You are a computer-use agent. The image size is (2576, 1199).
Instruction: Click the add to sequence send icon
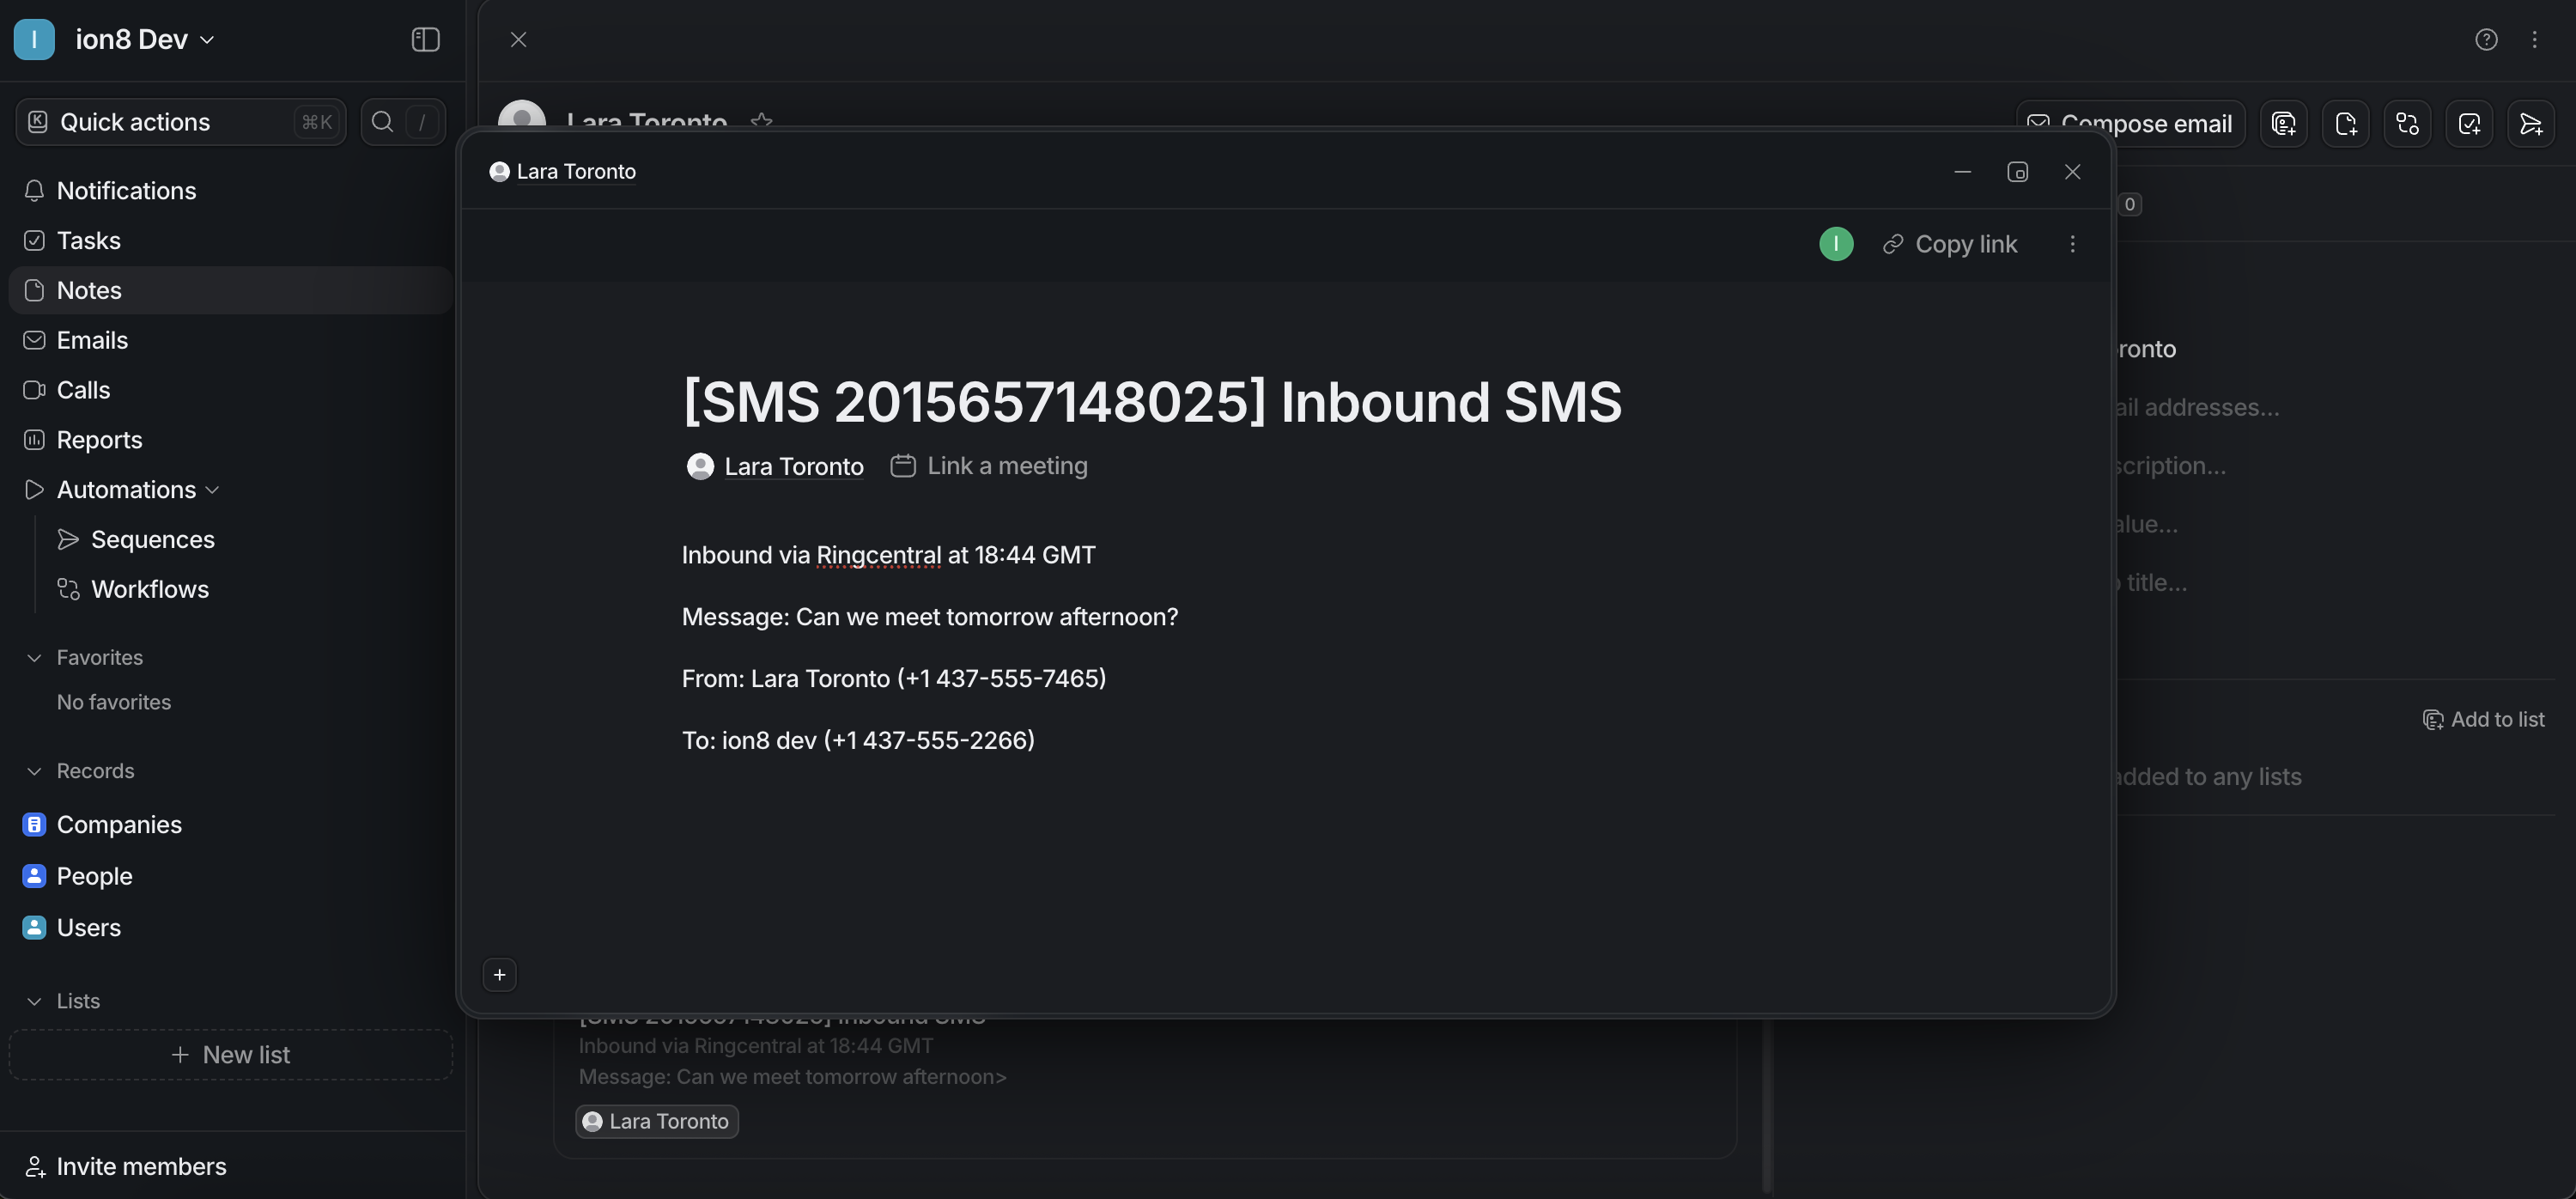click(2530, 123)
